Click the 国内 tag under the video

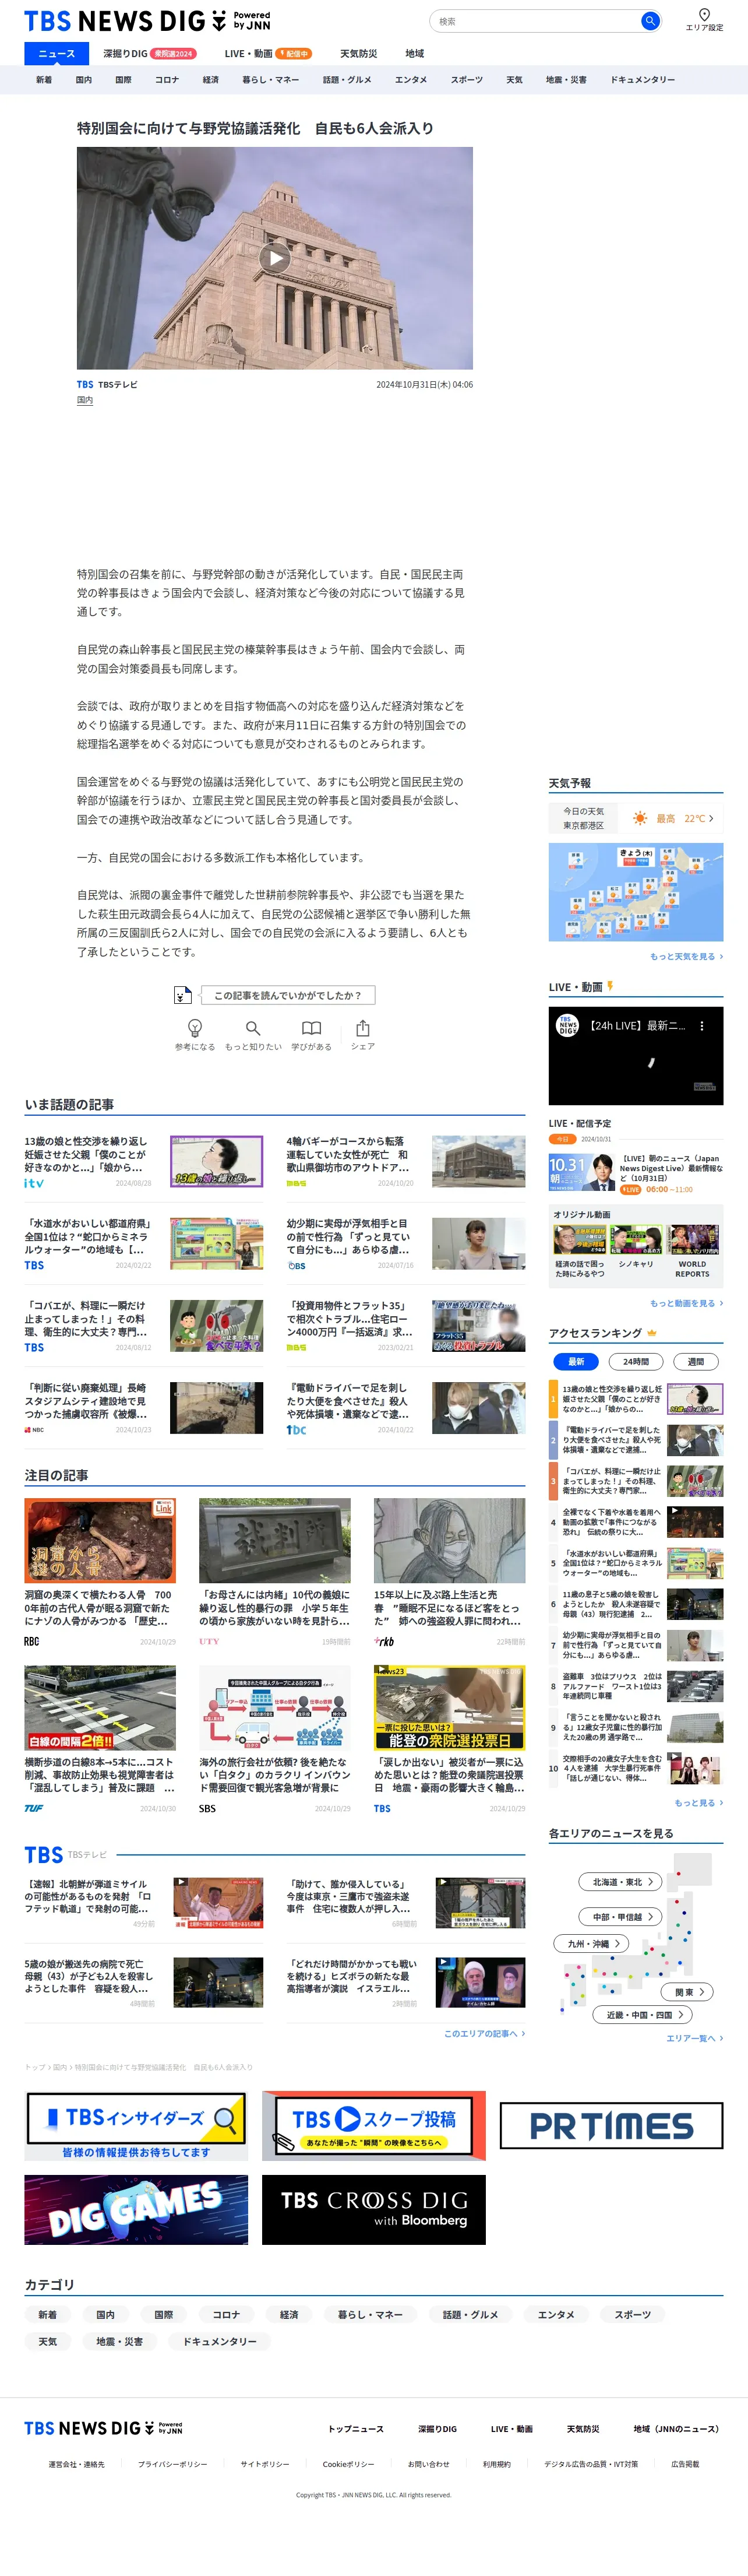click(85, 400)
